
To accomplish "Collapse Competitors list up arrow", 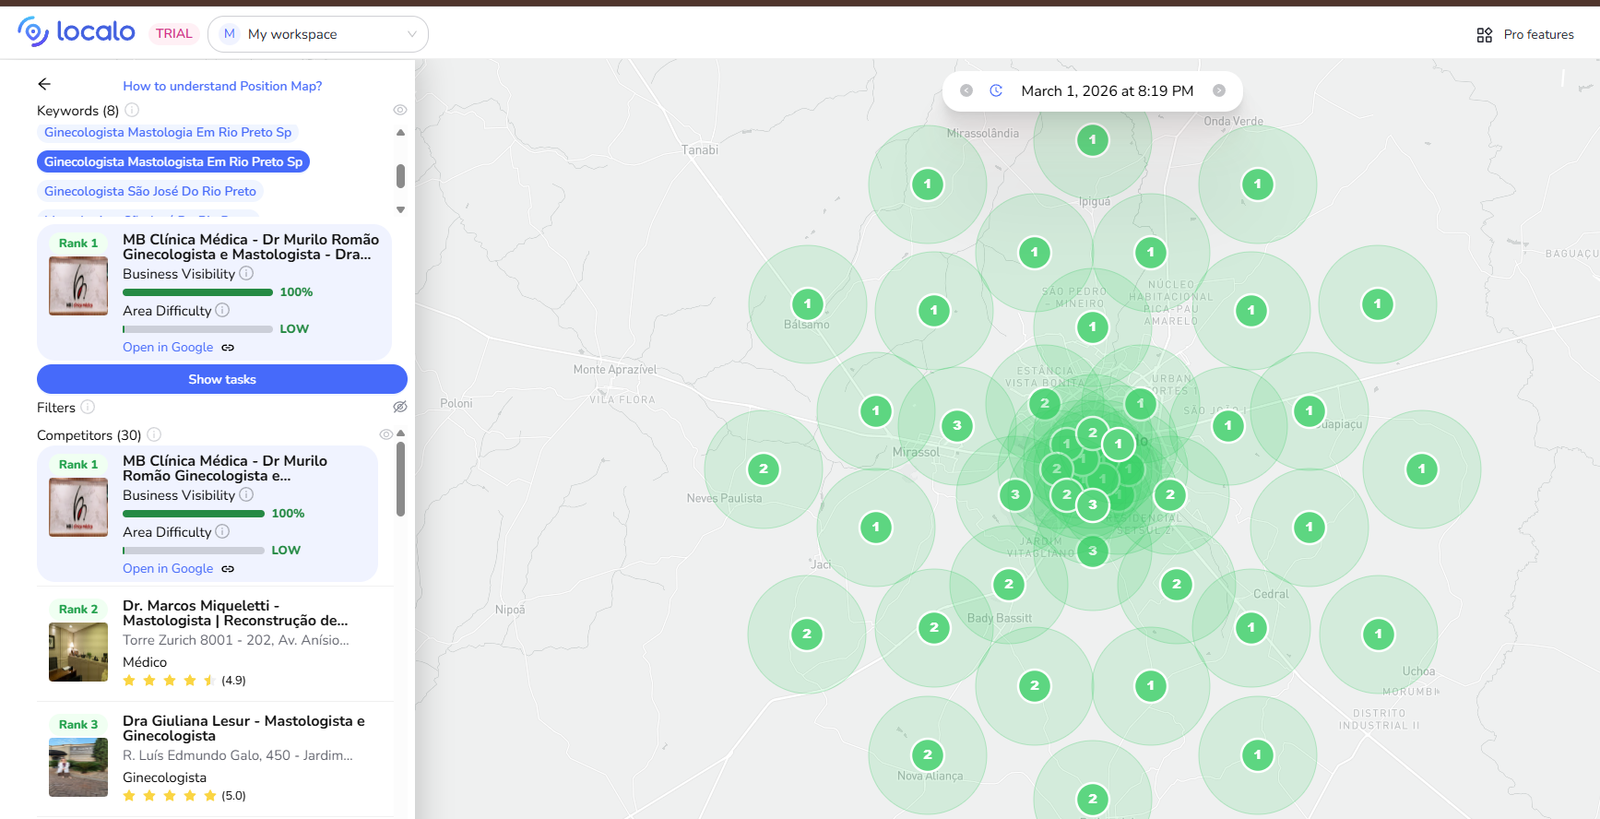I will tap(401, 433).
